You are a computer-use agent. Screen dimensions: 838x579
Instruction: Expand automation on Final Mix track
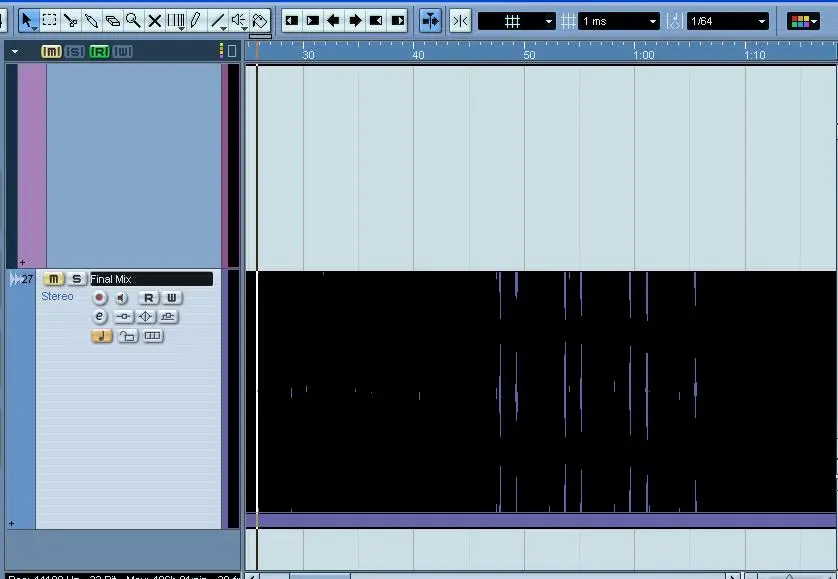click(x=12, y=523)
